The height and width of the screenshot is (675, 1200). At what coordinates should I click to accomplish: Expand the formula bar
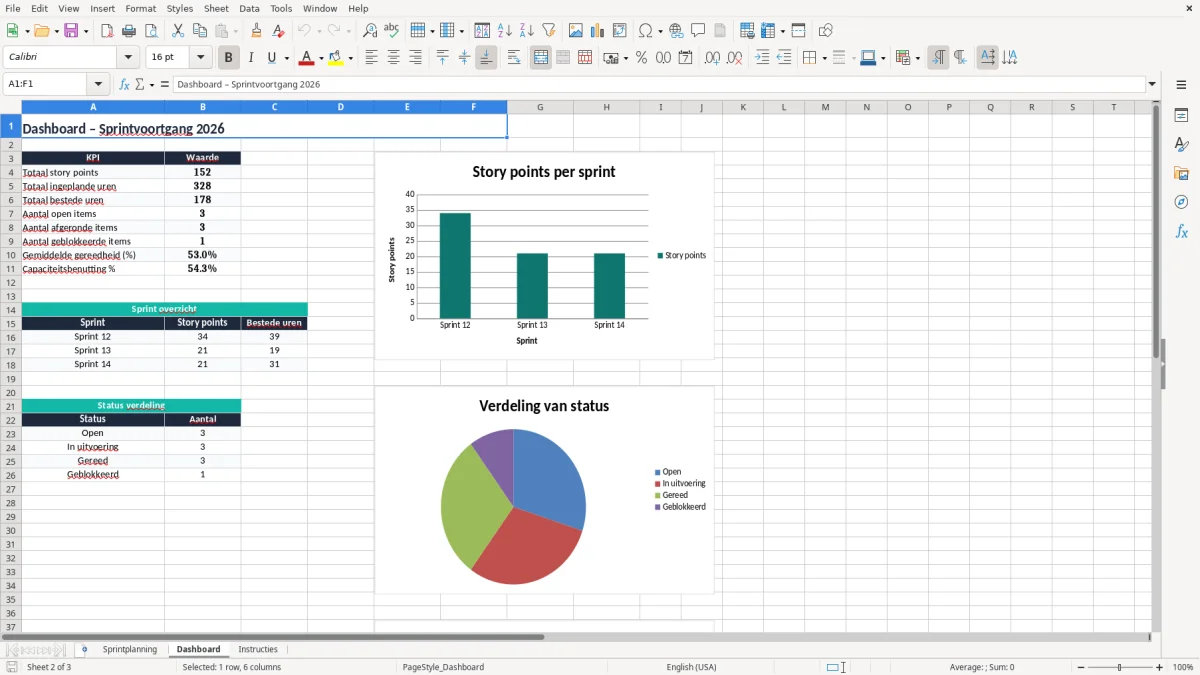(1153, 84)
